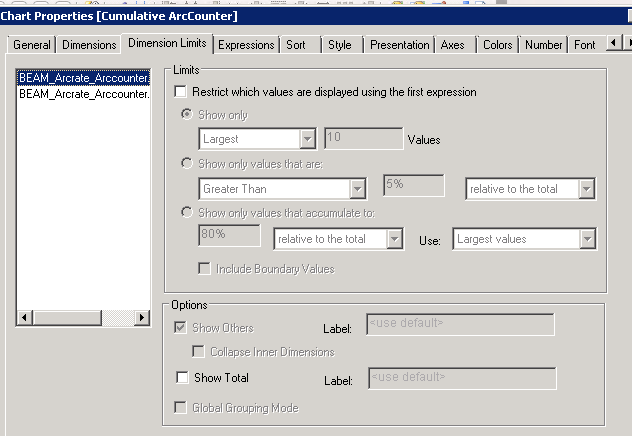Click the Show Total Label field

click(x=461, y=378)
